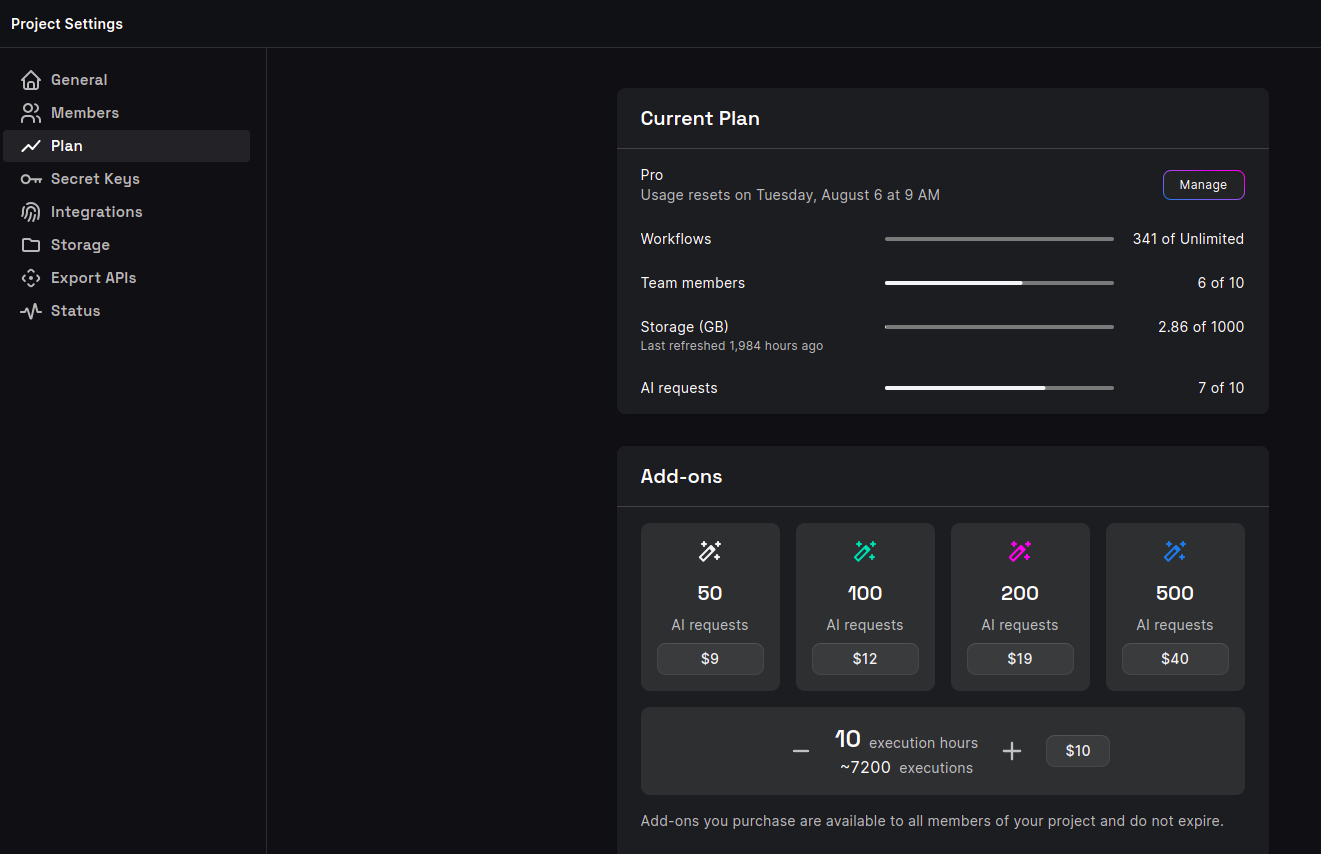
Task: Click the '7 of 10' AI value
Action: [x=1221, y=388]
